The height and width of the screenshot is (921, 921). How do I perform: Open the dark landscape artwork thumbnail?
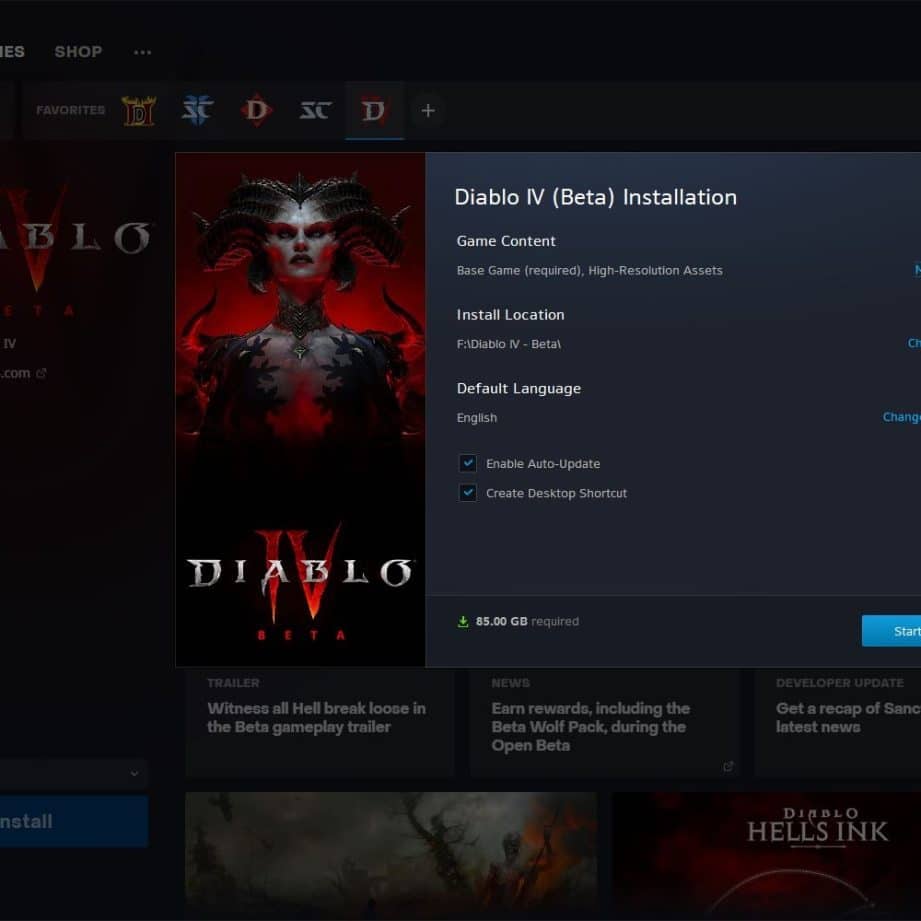click(x=391, y=856)
